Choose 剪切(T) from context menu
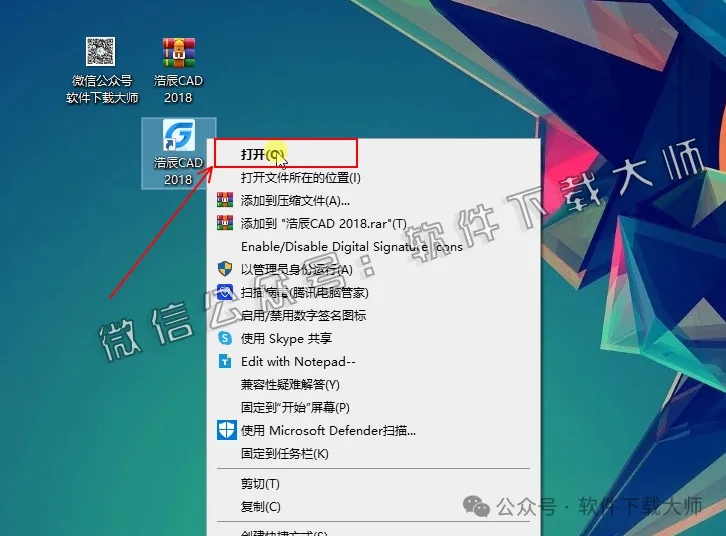 point(373,484)
